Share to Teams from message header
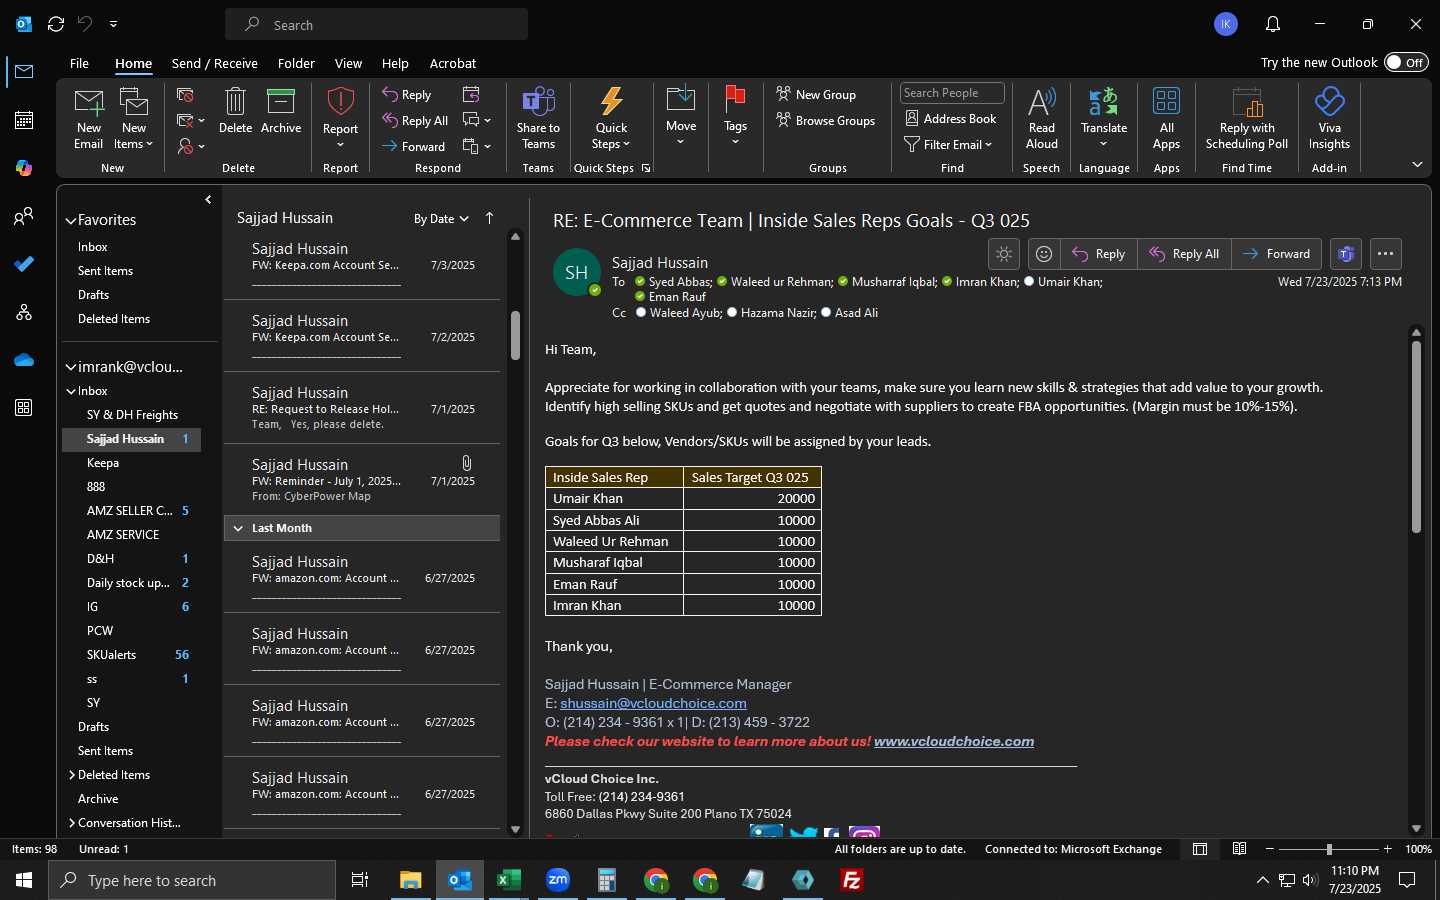Image resolution: width=1440 pixels, height=900 pixels. pyautogui.click(x=1346, y=254)
